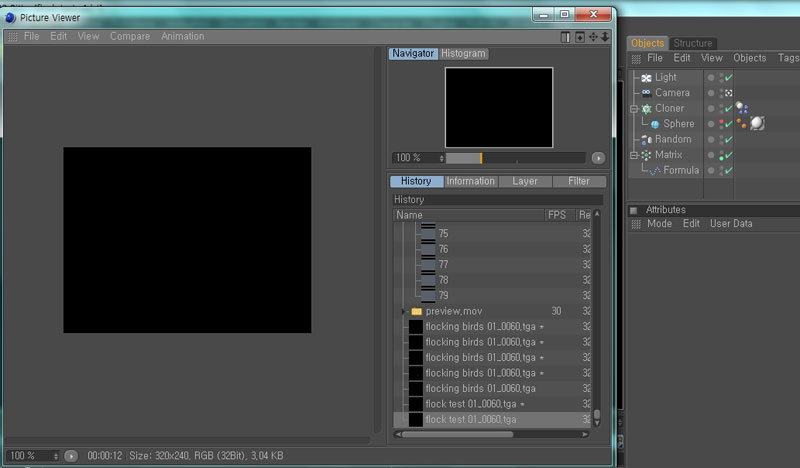This screenshot has height=468, width=800.
Task: Toggle the Light enable checkmark
Action: click(729, 78)
